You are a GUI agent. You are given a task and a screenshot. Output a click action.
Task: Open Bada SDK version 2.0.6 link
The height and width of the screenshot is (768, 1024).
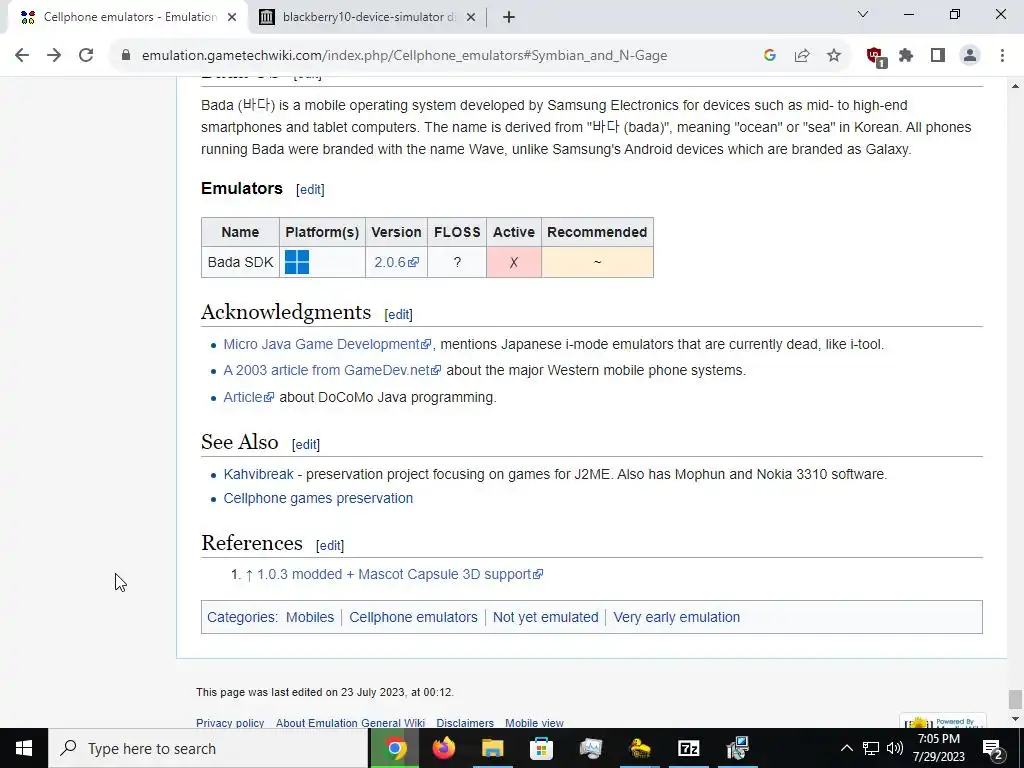[396, 262]
